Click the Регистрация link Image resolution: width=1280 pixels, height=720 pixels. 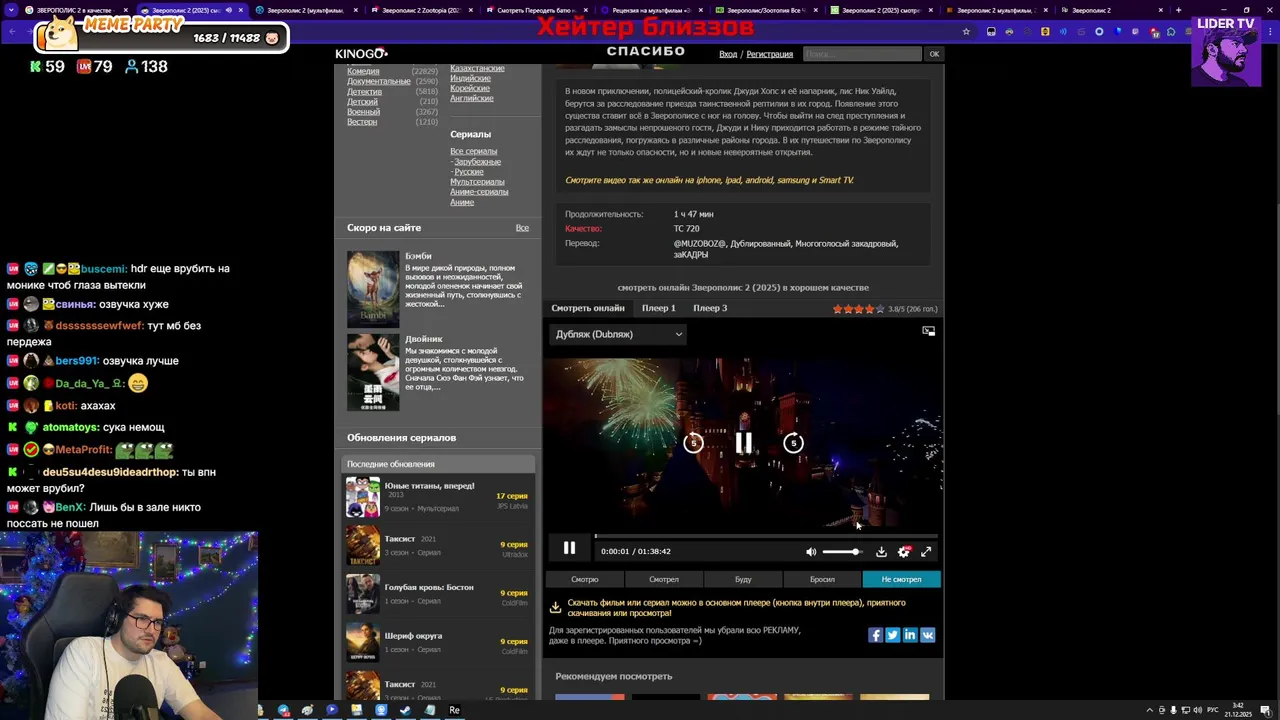click(769, 54)
